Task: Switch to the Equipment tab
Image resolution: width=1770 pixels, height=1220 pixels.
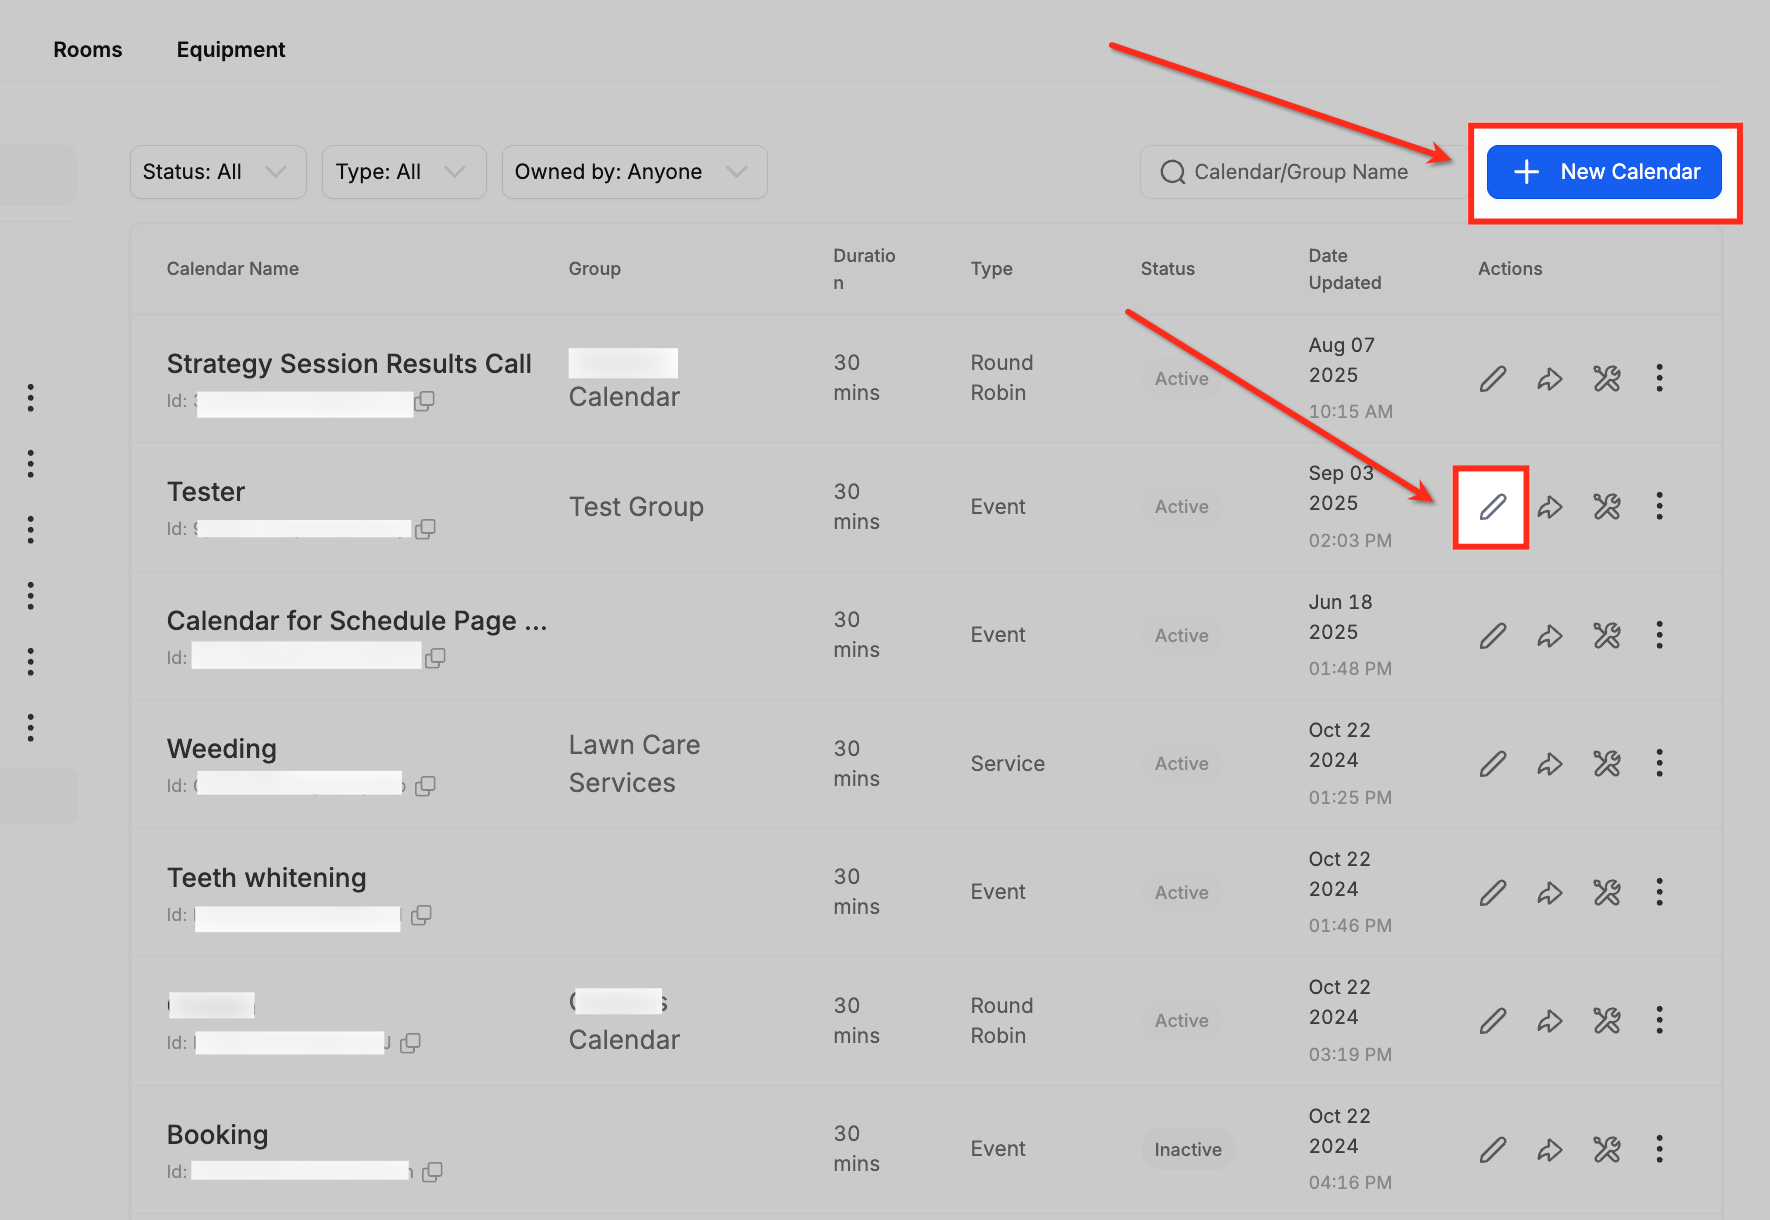Action: 231,50
